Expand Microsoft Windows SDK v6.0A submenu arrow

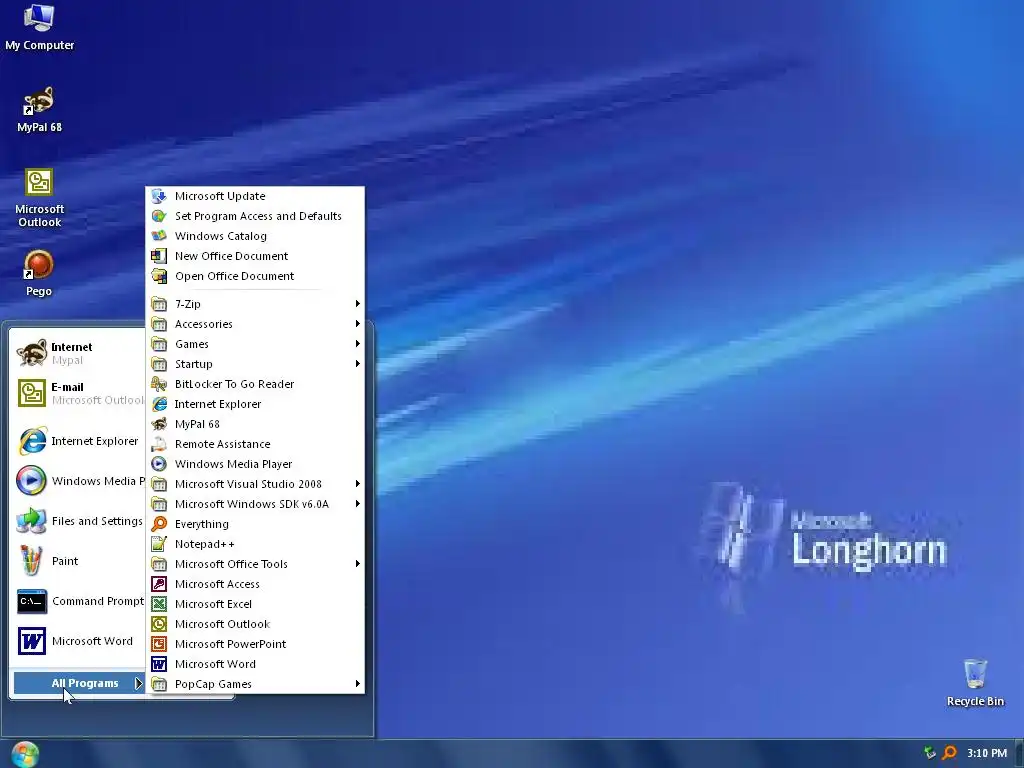[357, 504]
